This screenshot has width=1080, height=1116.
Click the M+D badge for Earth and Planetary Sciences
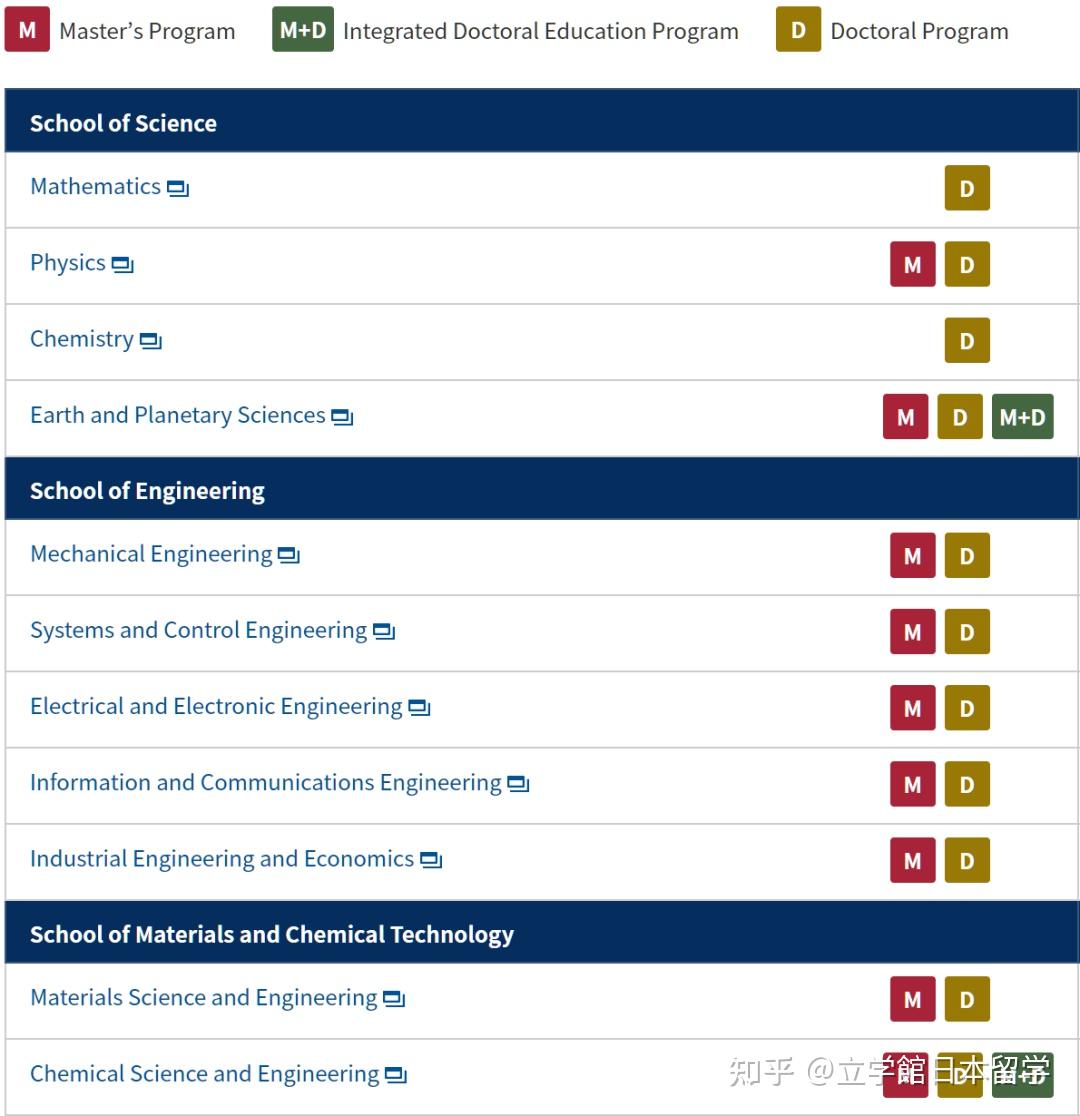(1022, 416)
